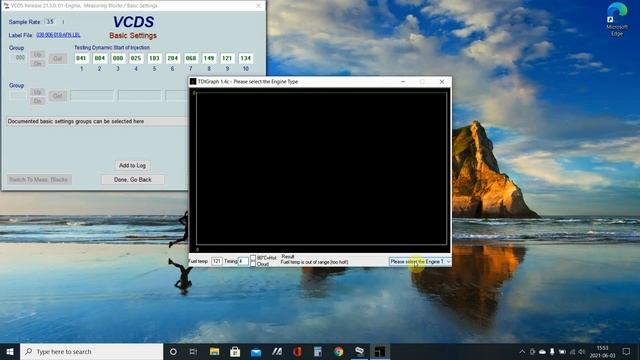The width and height of the screenshot is (640, 360).
Task: Click the TDIGraph title bar icon
Action: [x=193, y=82]
